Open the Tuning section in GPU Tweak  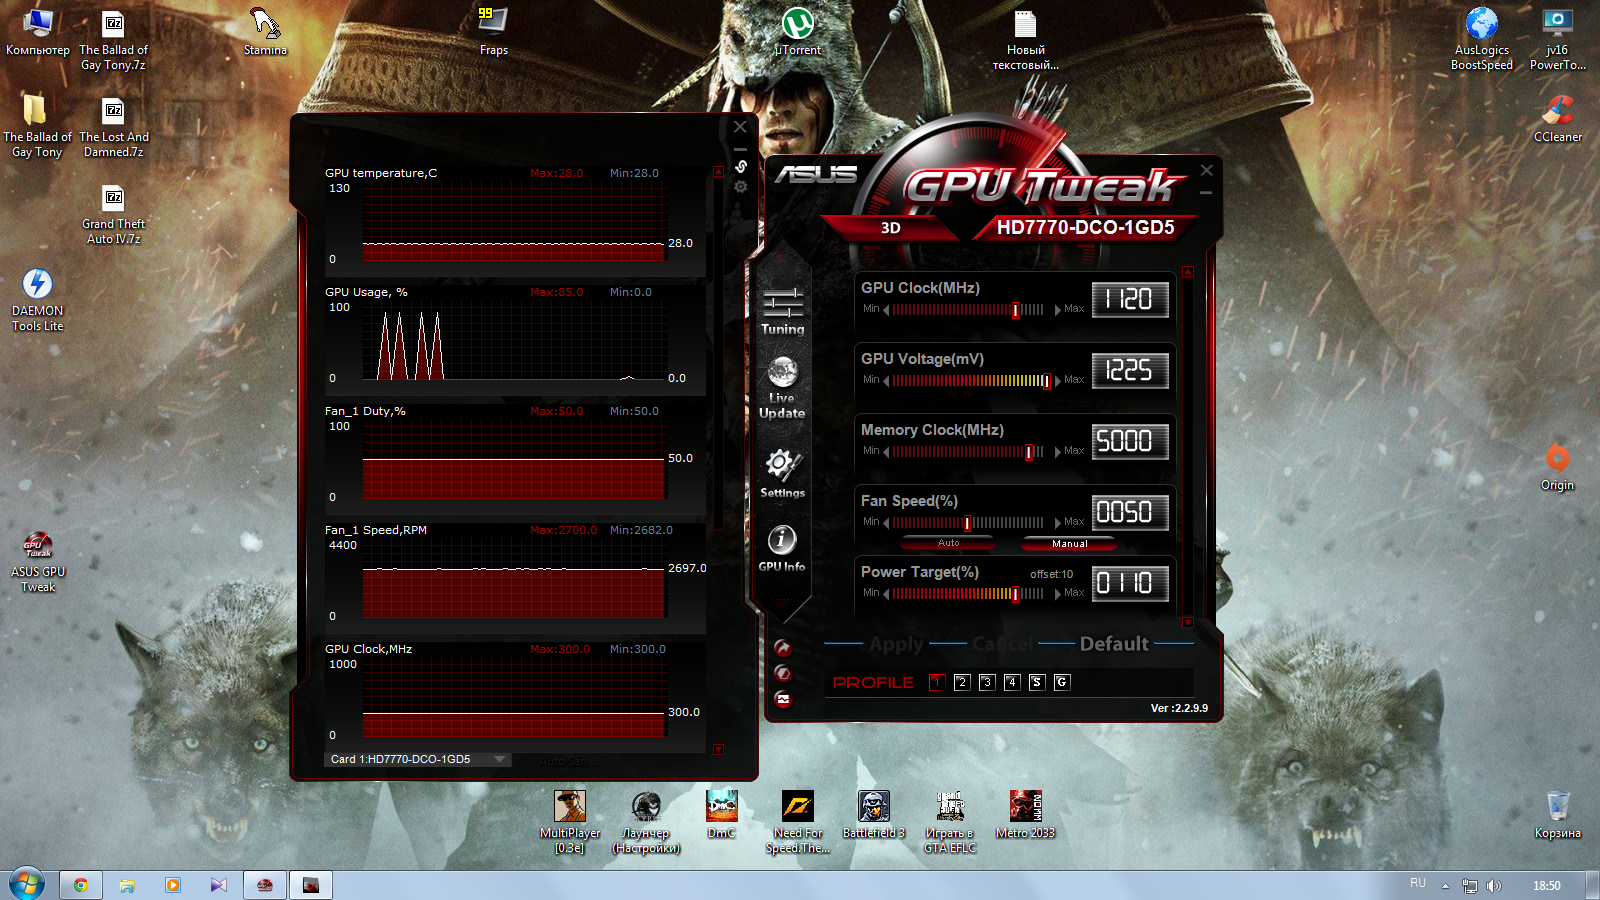coord(782,311)
